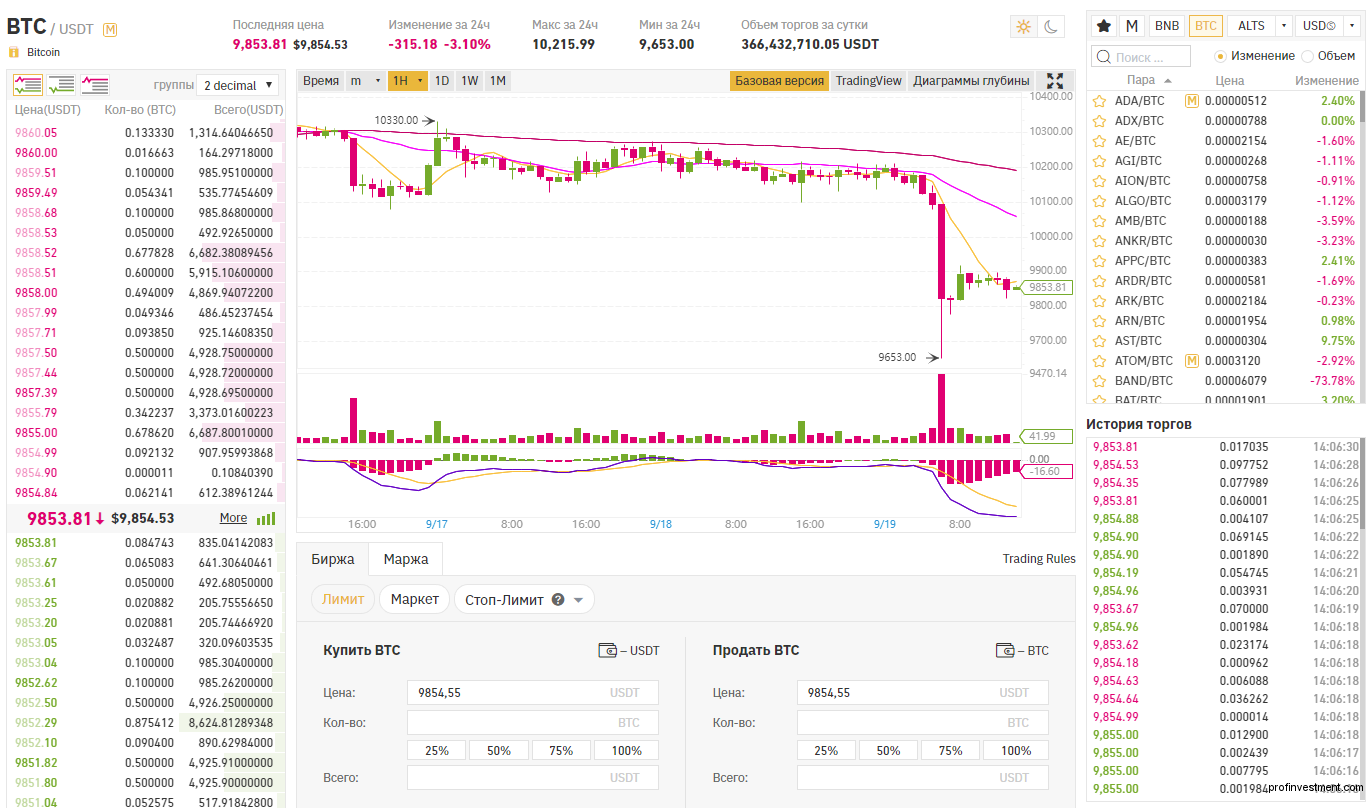
Task: Show bids-only order book view
Action: point(61,85)
